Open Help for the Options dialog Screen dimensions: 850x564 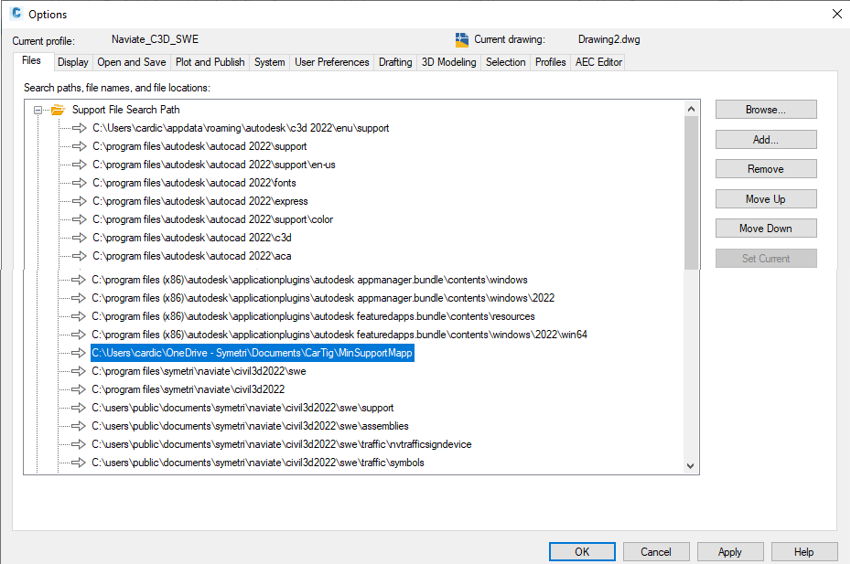(804, 552)
